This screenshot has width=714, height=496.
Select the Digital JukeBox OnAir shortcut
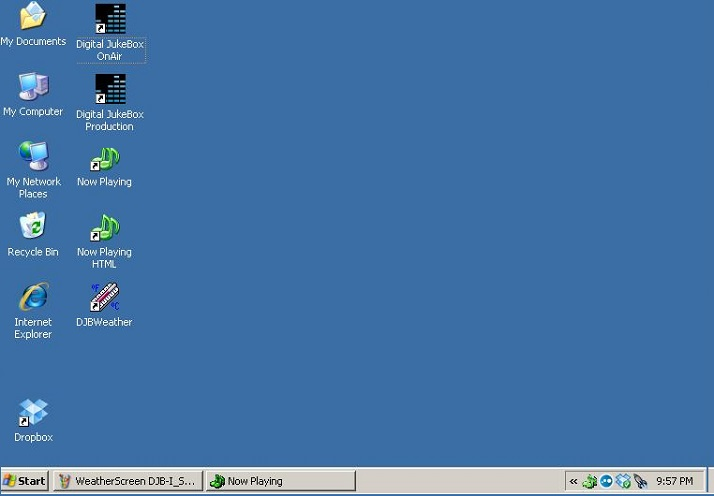[x=110, y=19]
